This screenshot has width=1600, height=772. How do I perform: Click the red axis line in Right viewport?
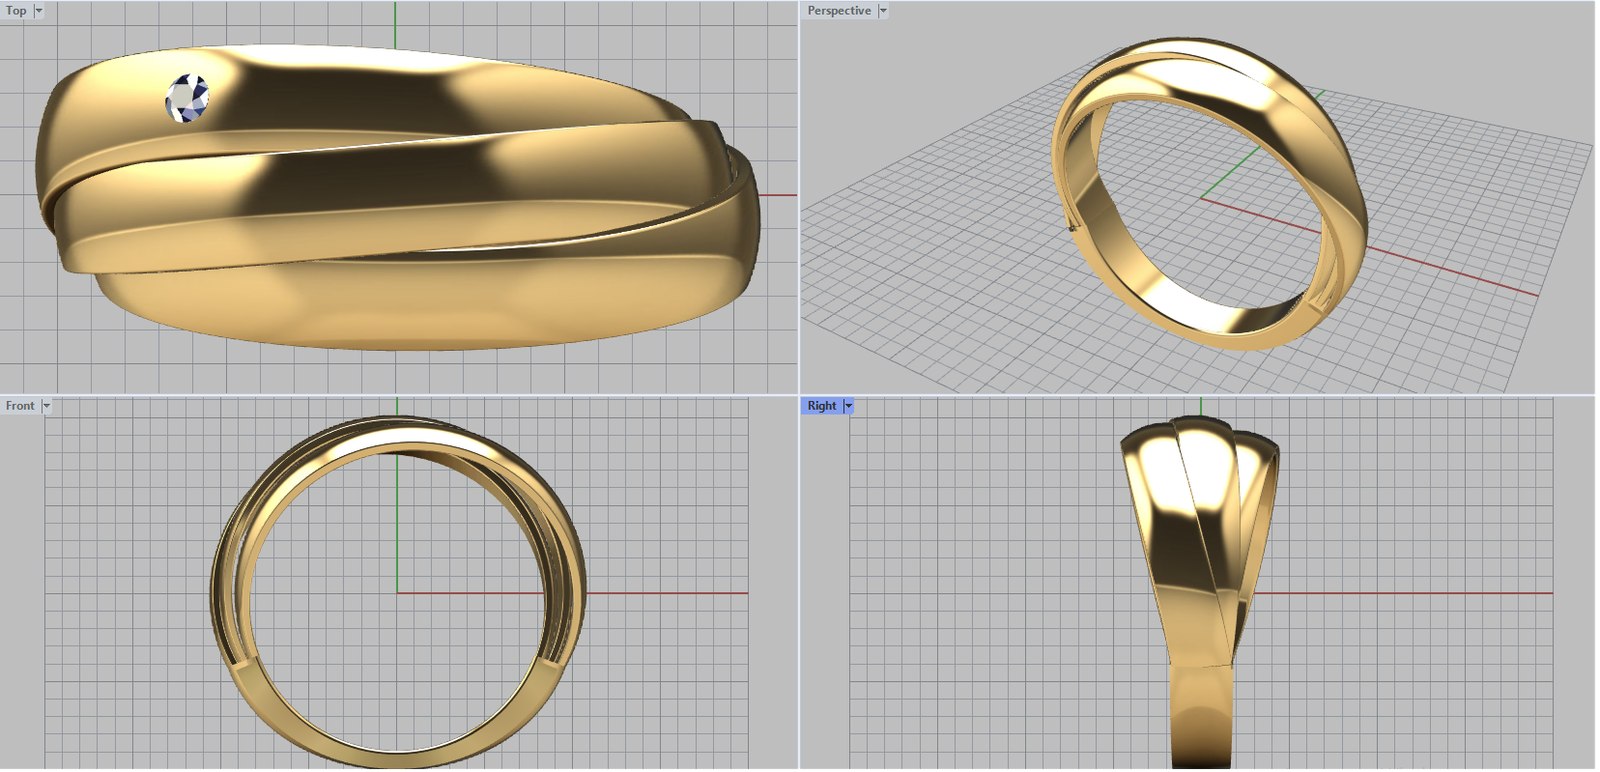point(1400,593)
